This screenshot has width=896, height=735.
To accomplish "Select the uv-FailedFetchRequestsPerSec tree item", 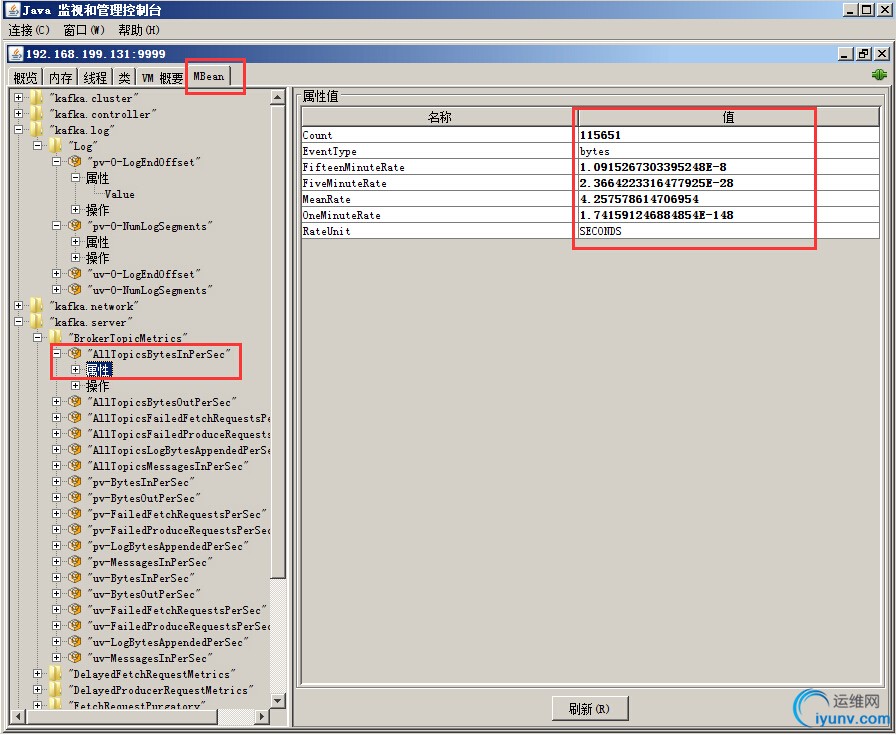I will 177,610.
